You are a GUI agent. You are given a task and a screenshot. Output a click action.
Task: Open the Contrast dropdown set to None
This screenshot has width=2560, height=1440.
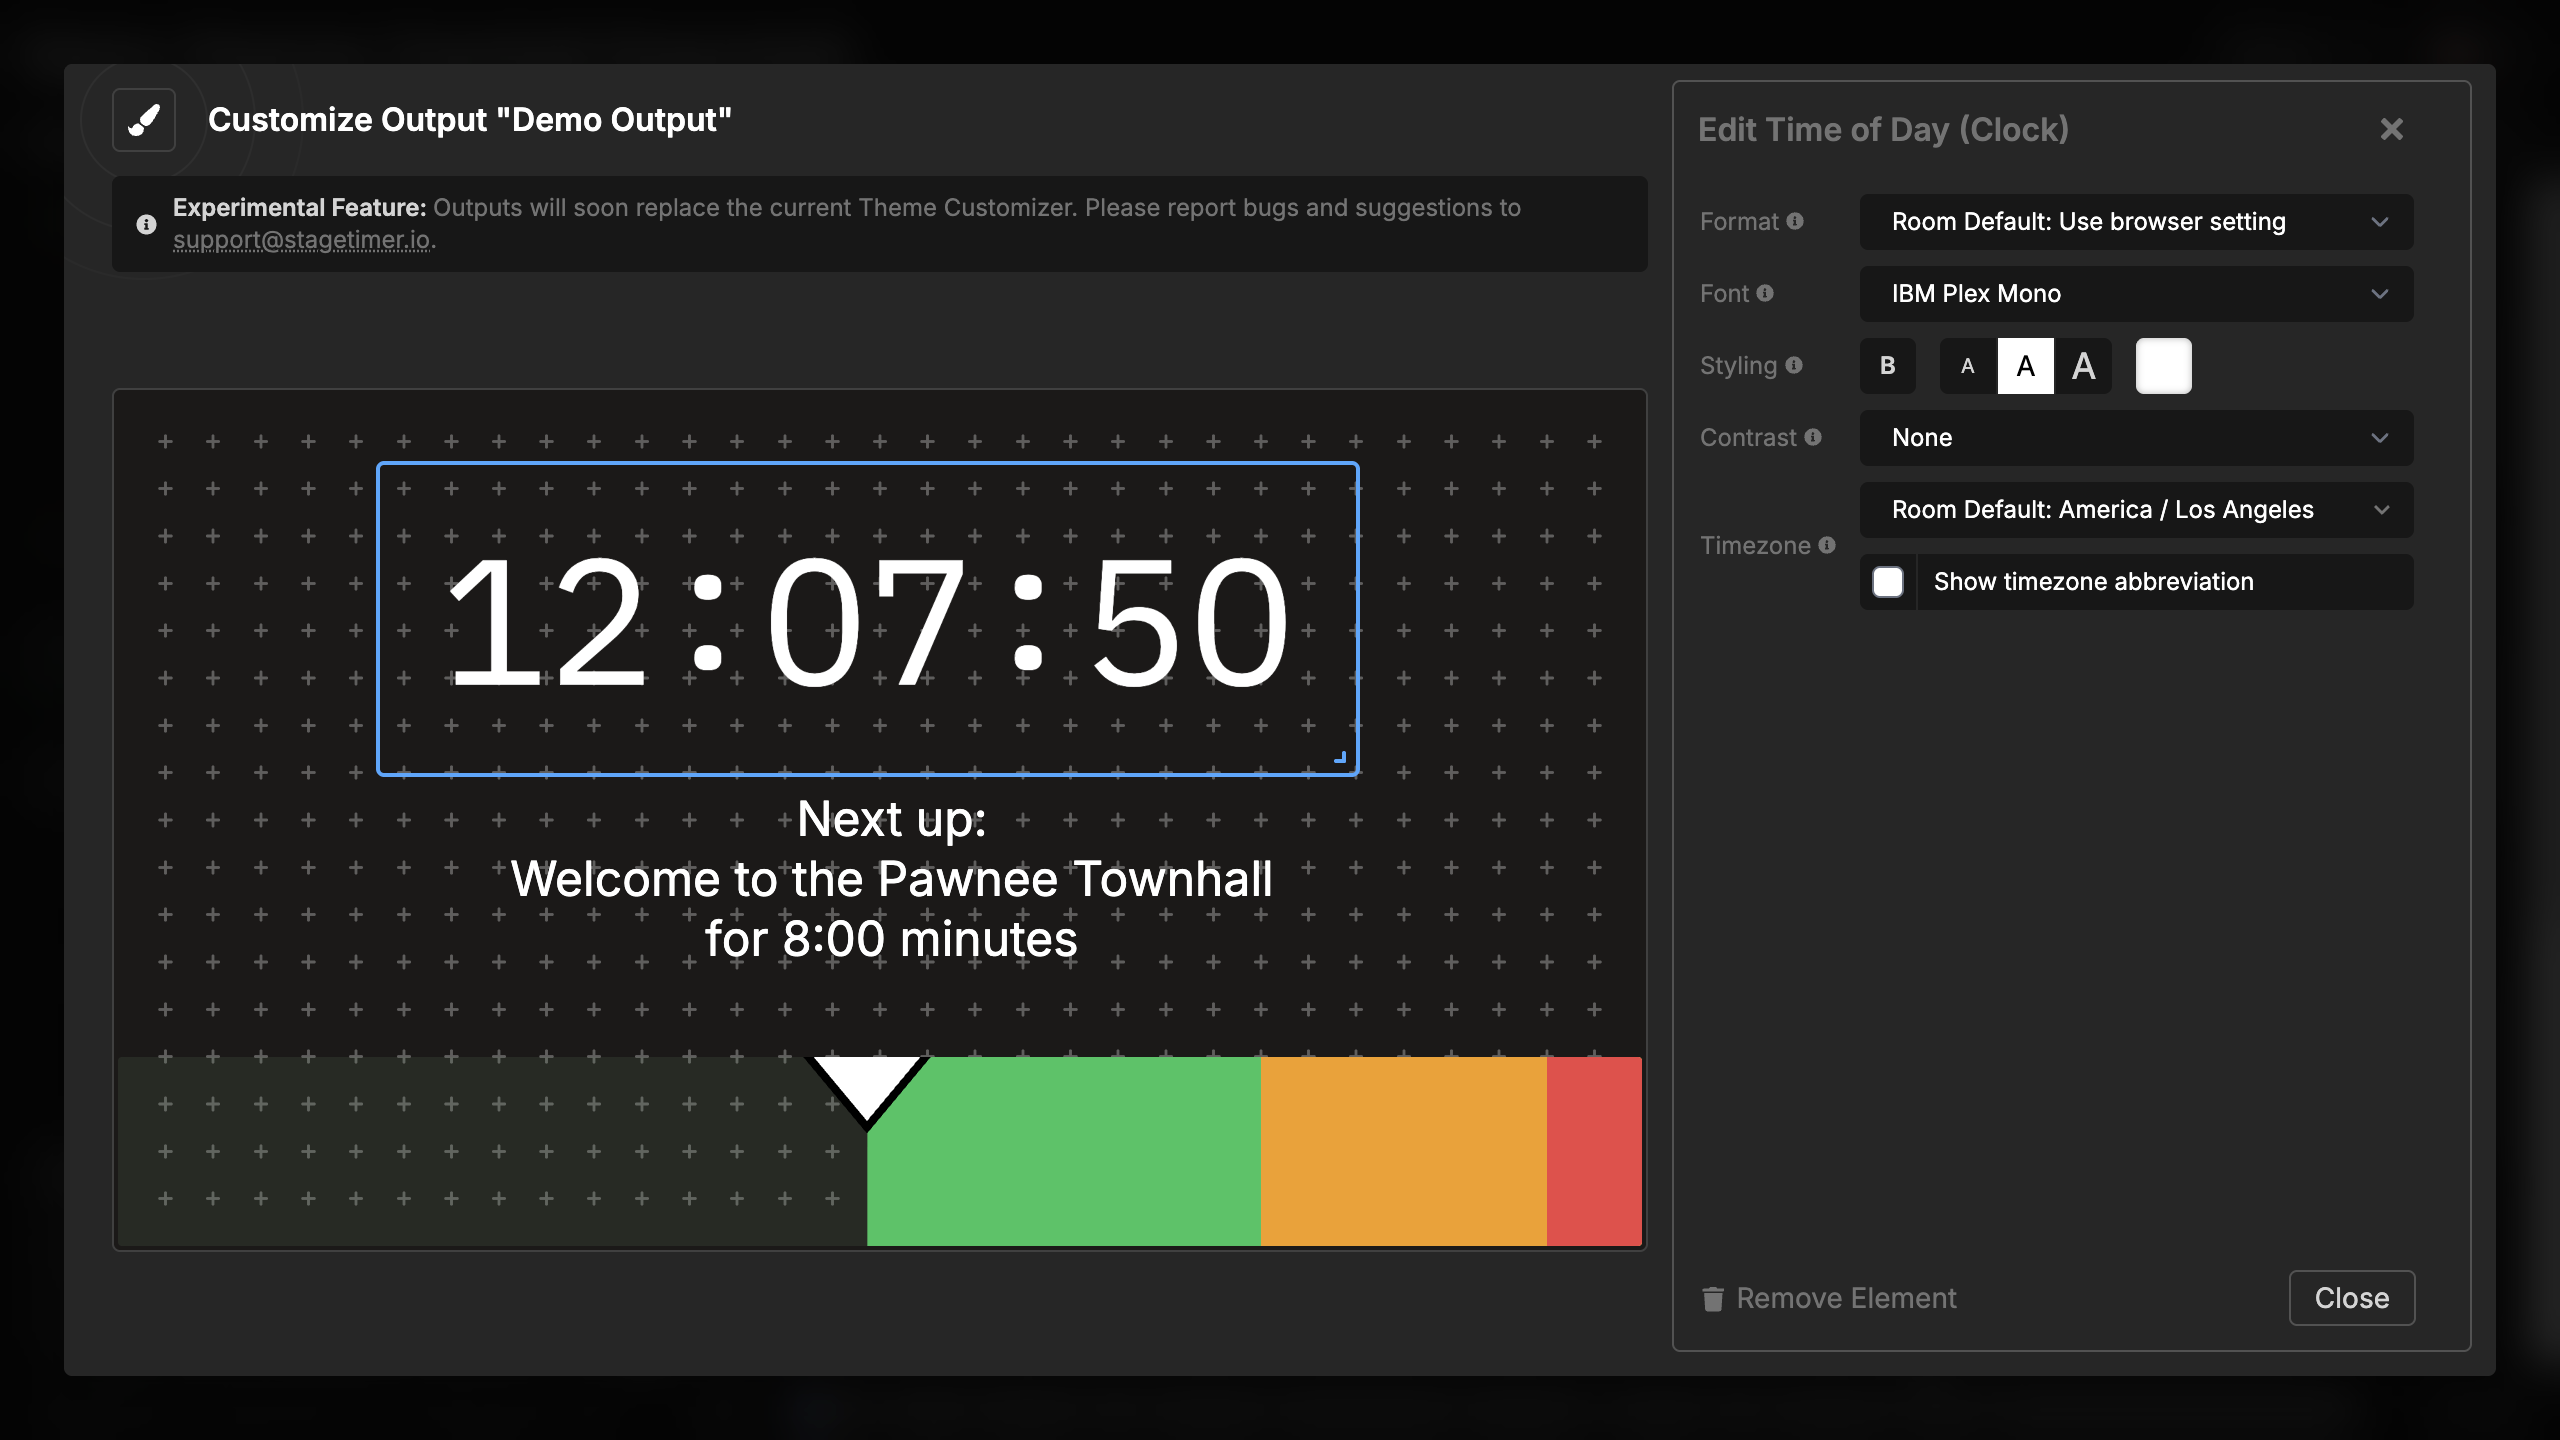click(2135, 437)
